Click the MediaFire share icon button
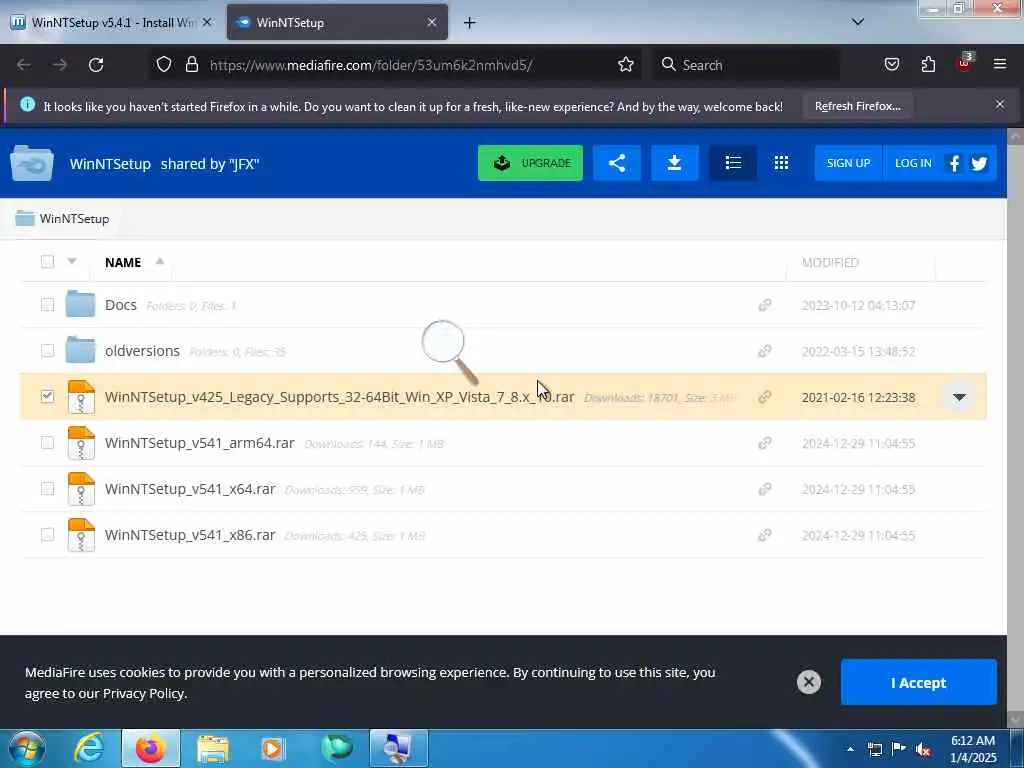This screenshot has width=1024, height=768. pos(616,163)
